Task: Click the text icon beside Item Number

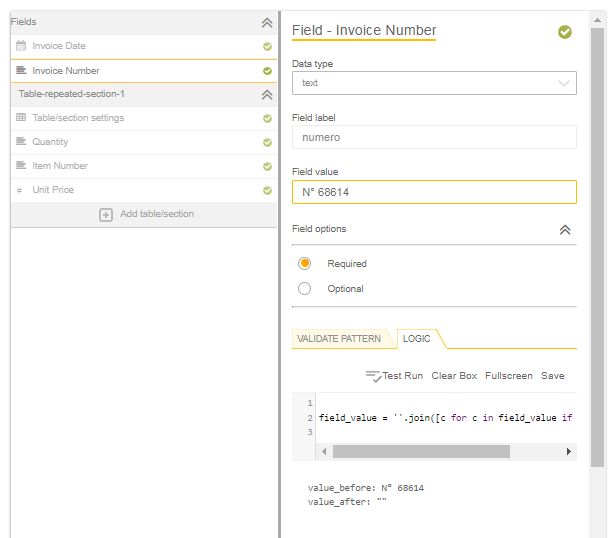Action: [x=21, y=165]
